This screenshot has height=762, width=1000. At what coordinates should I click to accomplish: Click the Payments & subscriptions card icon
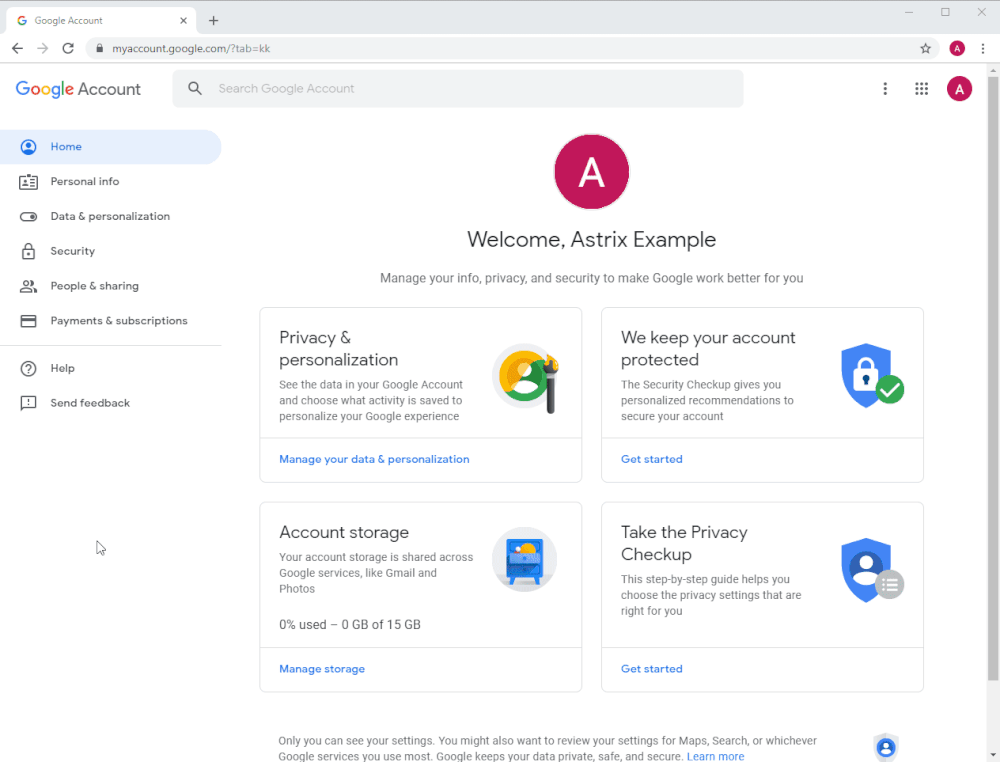28,321
